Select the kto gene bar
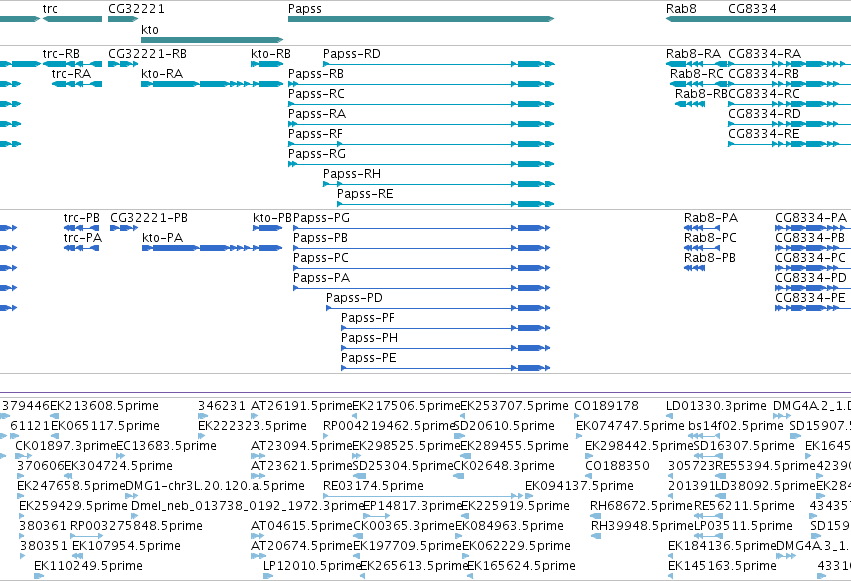This screenshot has height=581, width=851. (x=212, y=40)
